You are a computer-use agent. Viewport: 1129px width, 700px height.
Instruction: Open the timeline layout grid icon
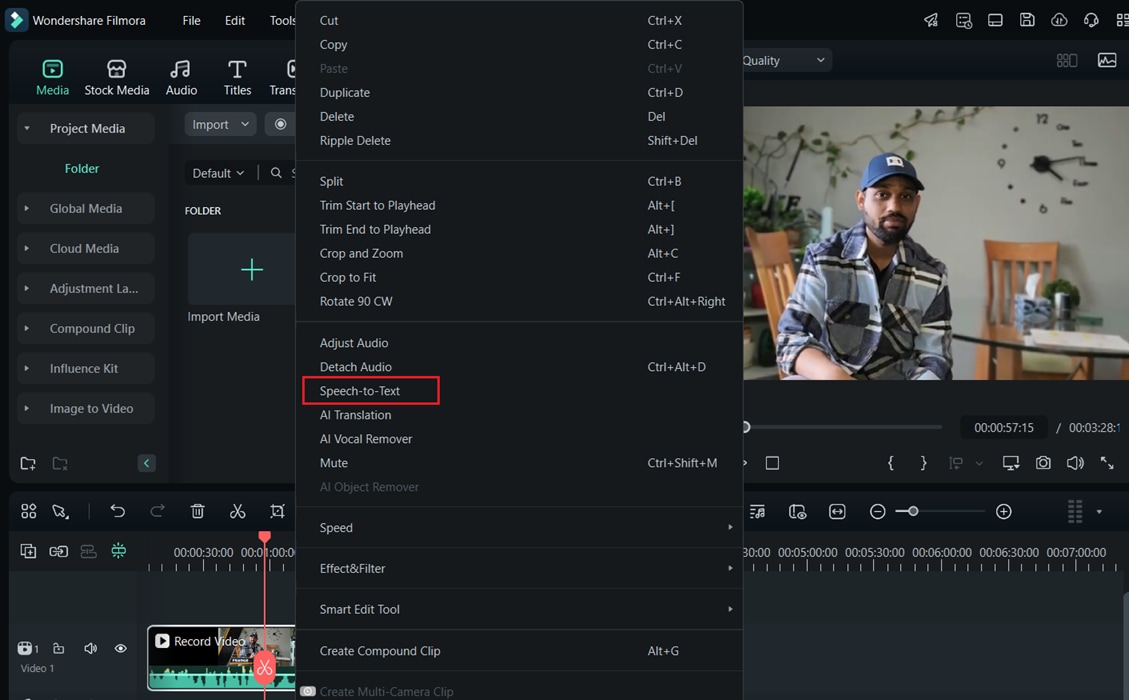click(29, 511)
